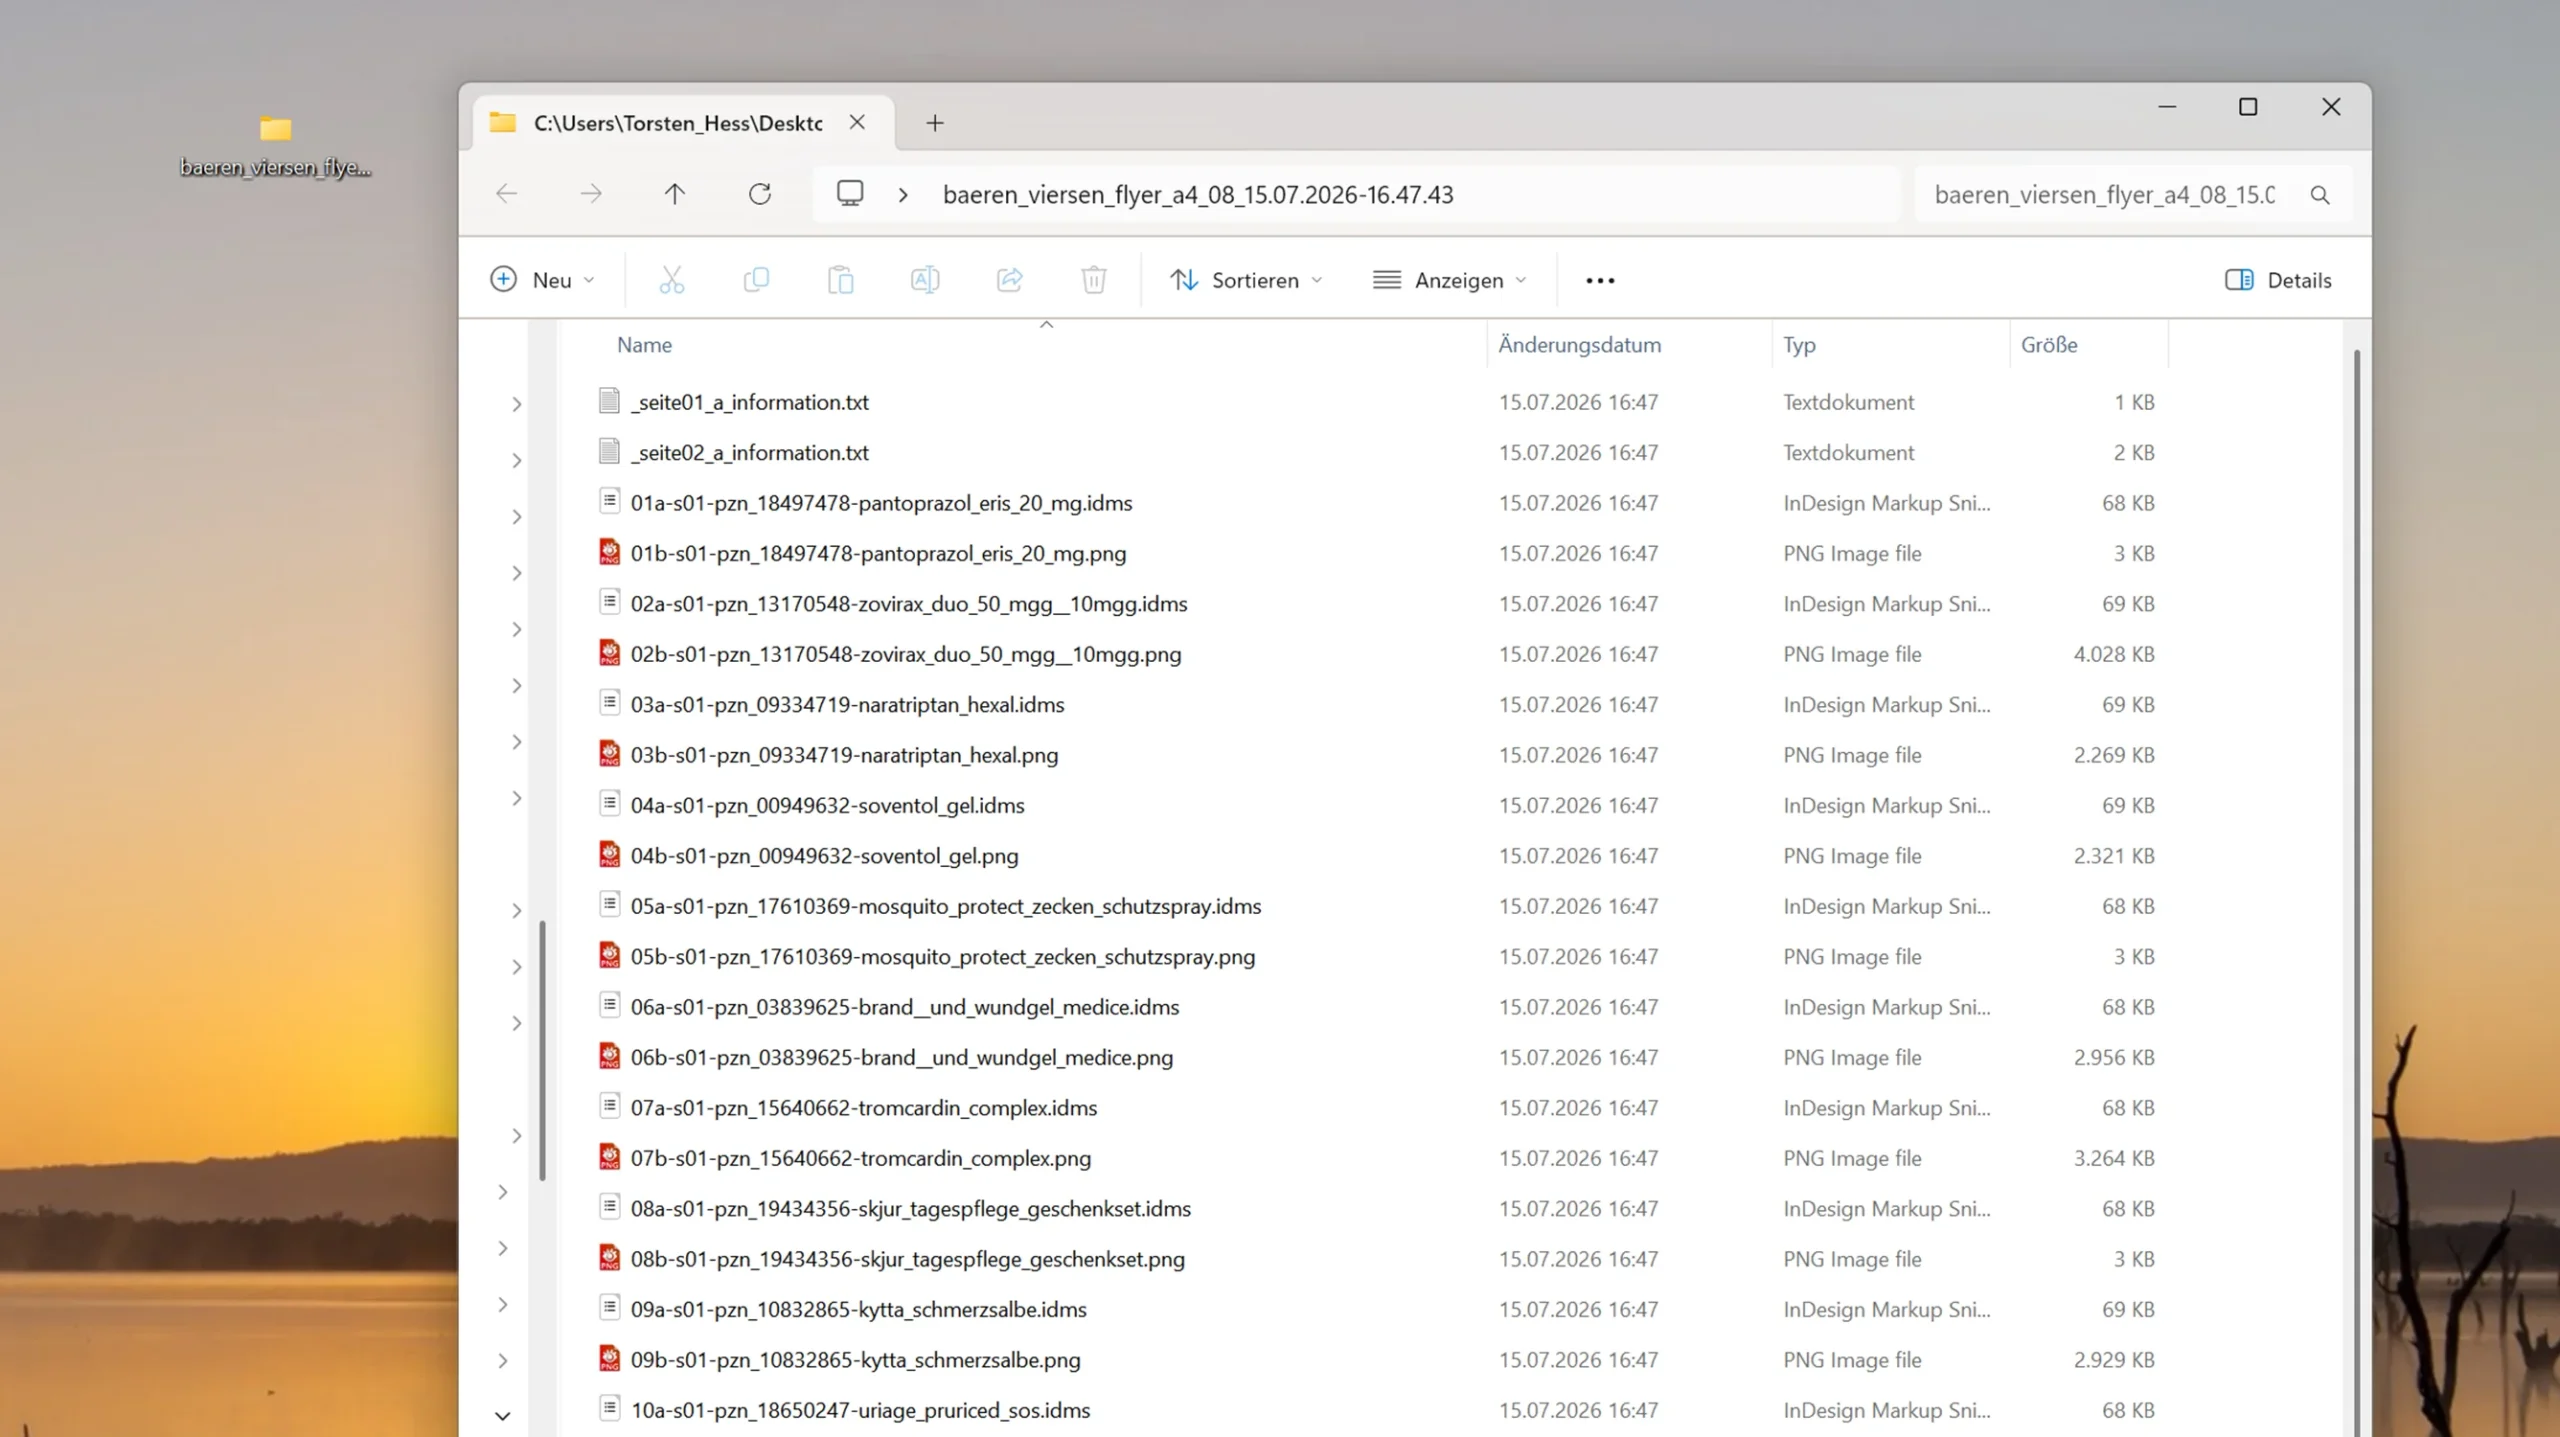Open the Neu dropdown menu

point(543,280)
